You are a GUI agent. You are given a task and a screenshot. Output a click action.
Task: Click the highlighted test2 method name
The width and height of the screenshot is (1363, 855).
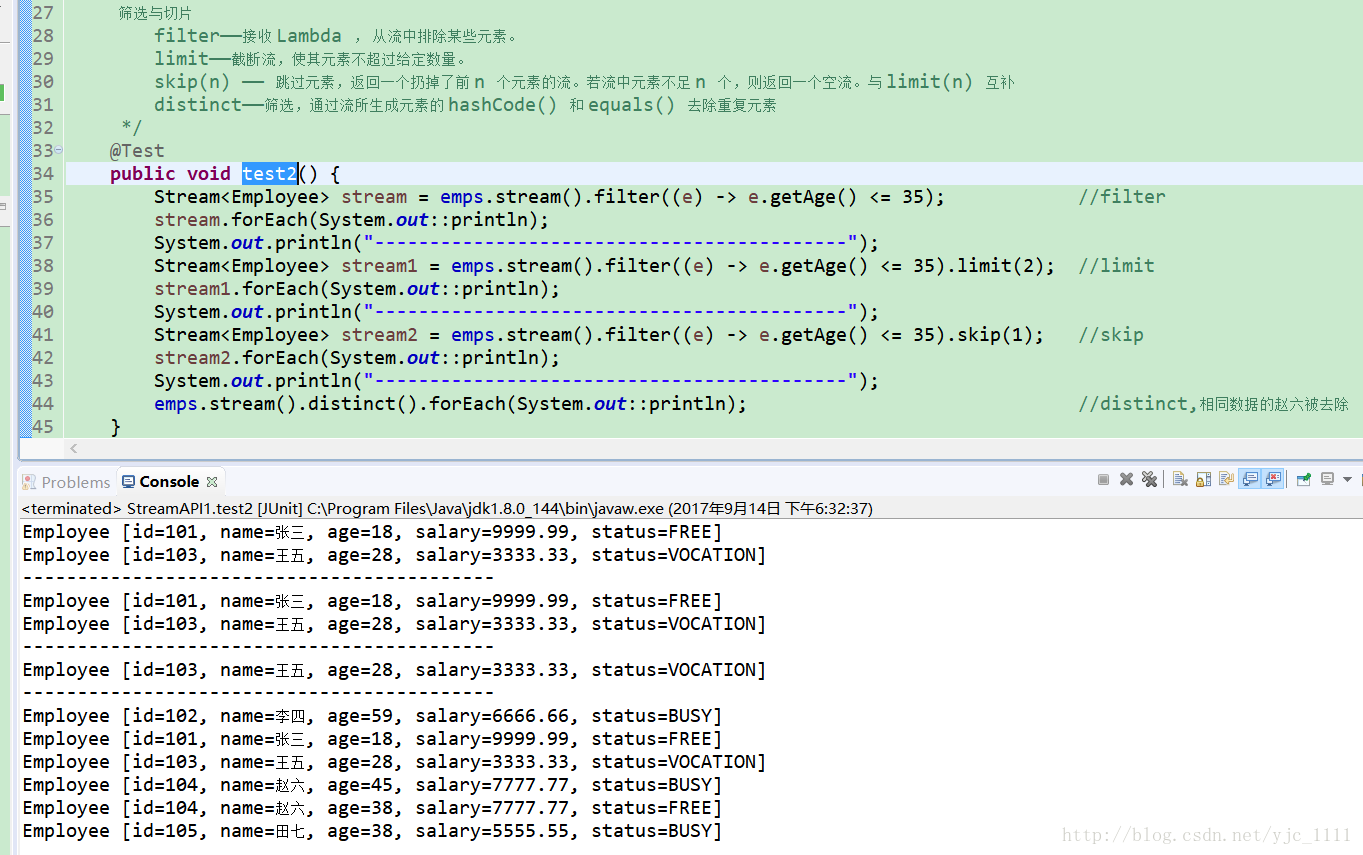(269, 174)
